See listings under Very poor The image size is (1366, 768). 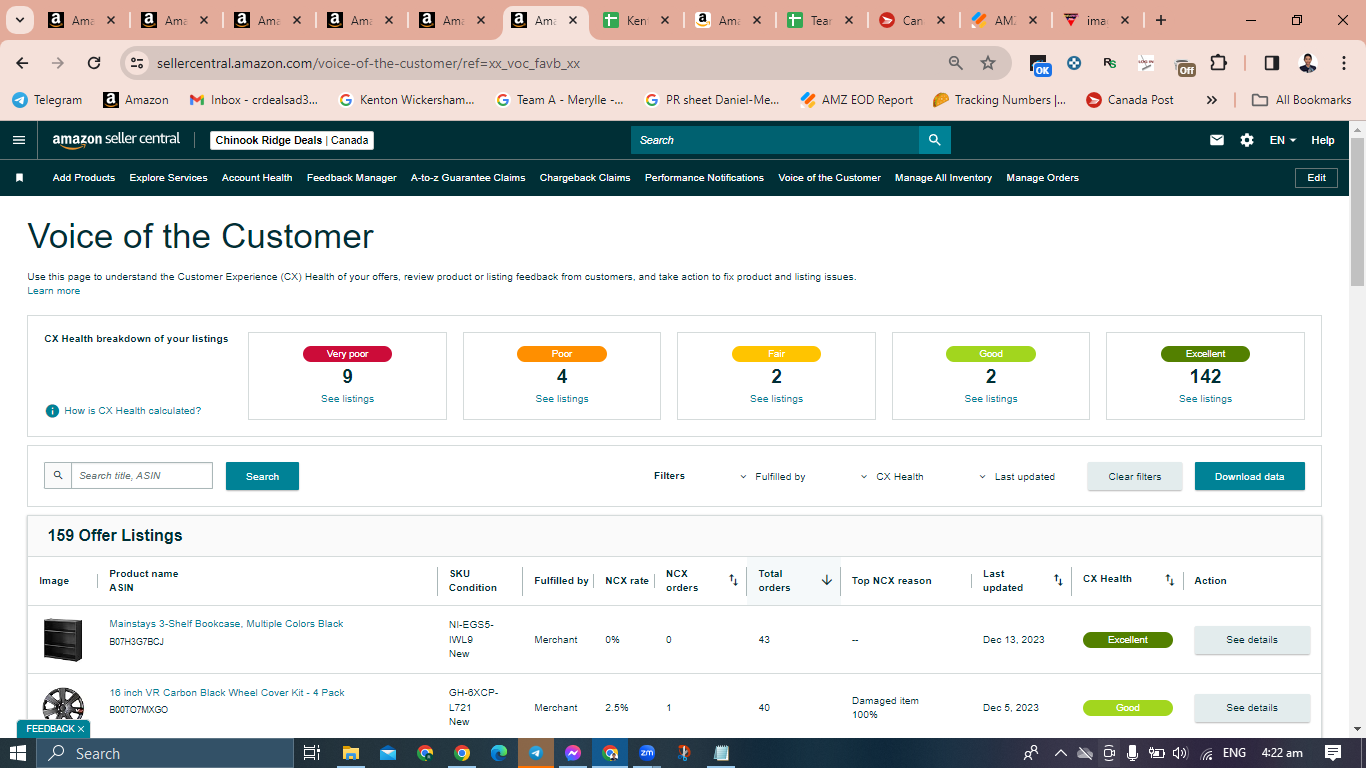point(347,399)
